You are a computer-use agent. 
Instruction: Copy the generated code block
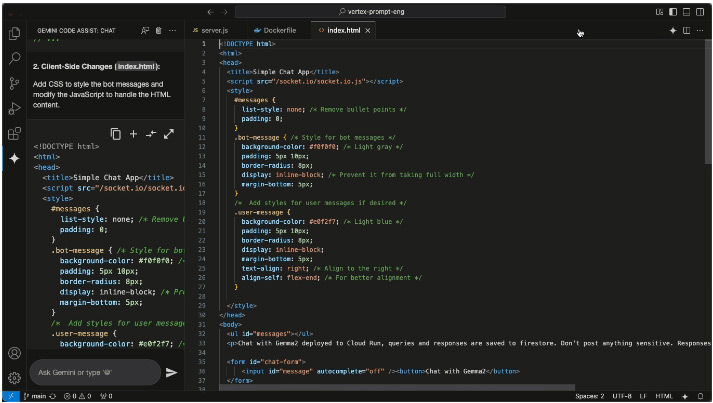click(115, 134)
